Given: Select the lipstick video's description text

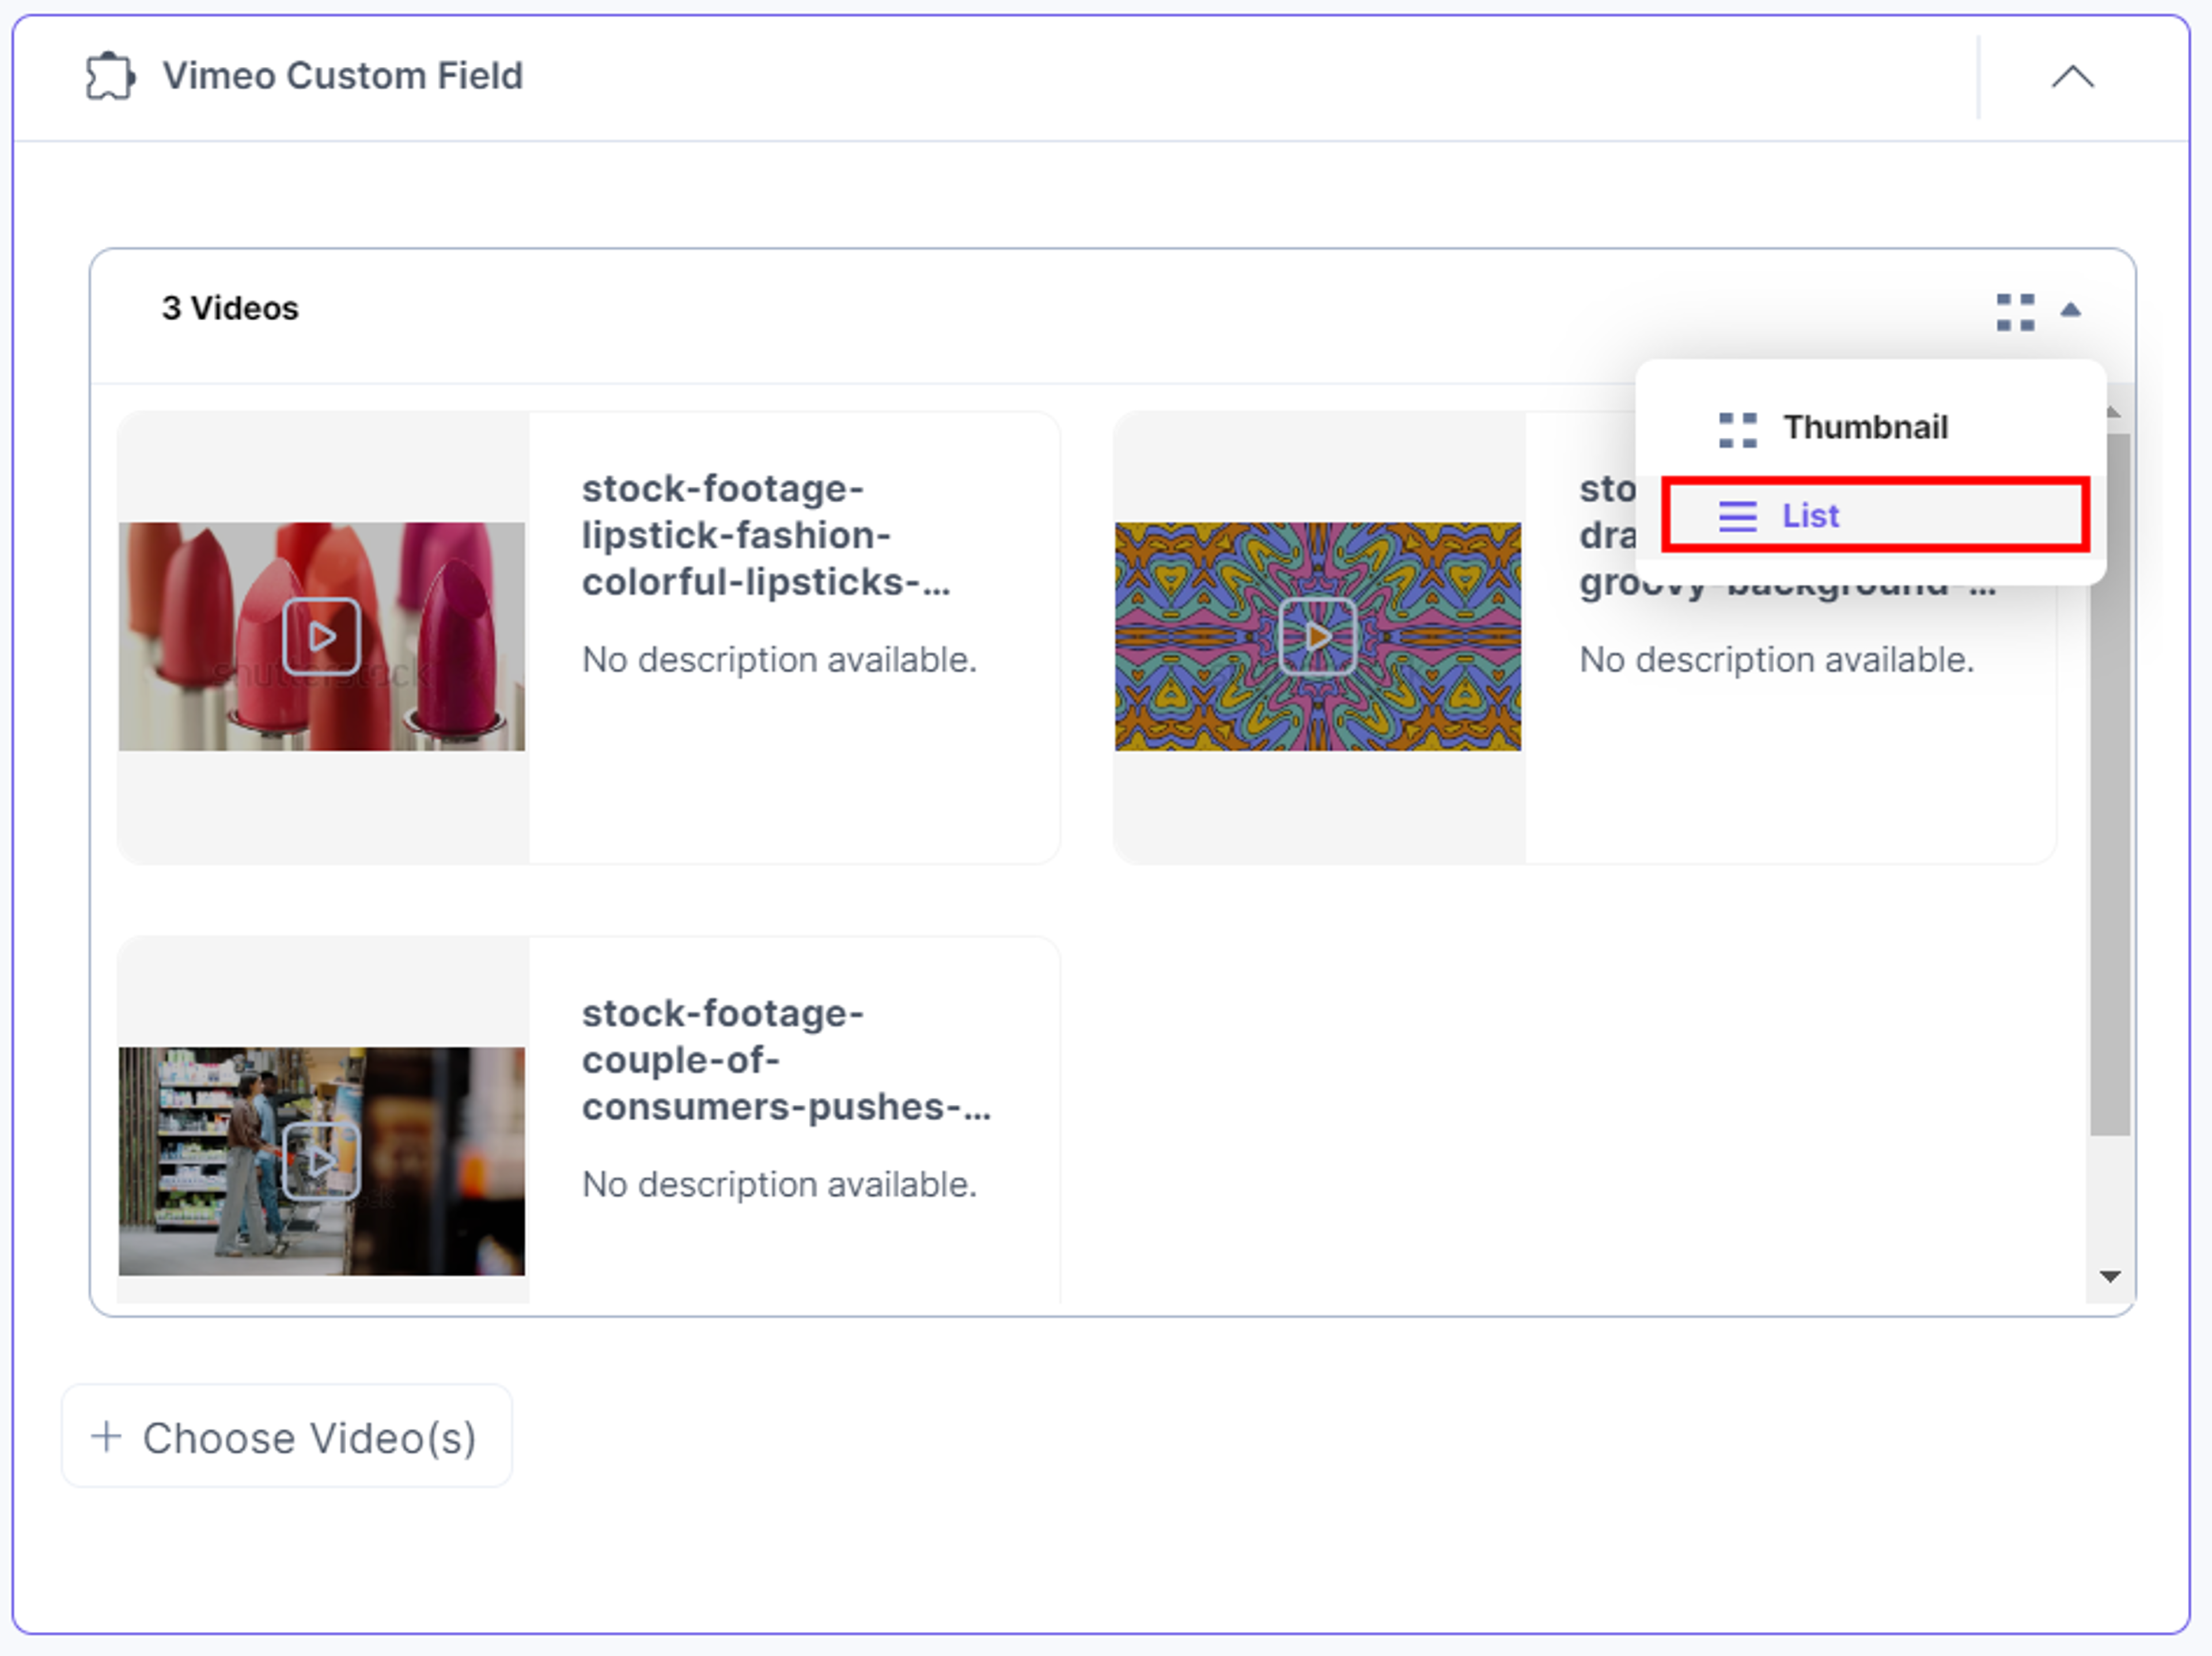Looking at the screenshot, I should pyautogui.click(x=779, y=660).
